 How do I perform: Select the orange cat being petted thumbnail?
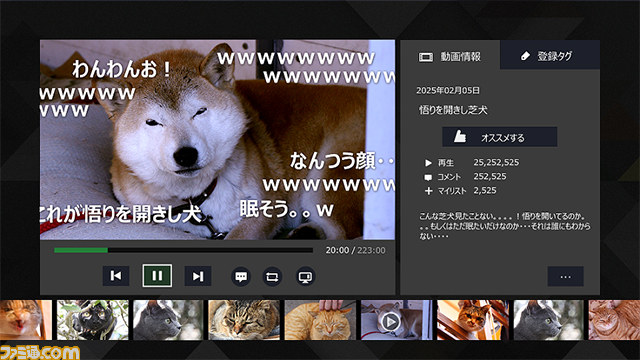(320, 320)
